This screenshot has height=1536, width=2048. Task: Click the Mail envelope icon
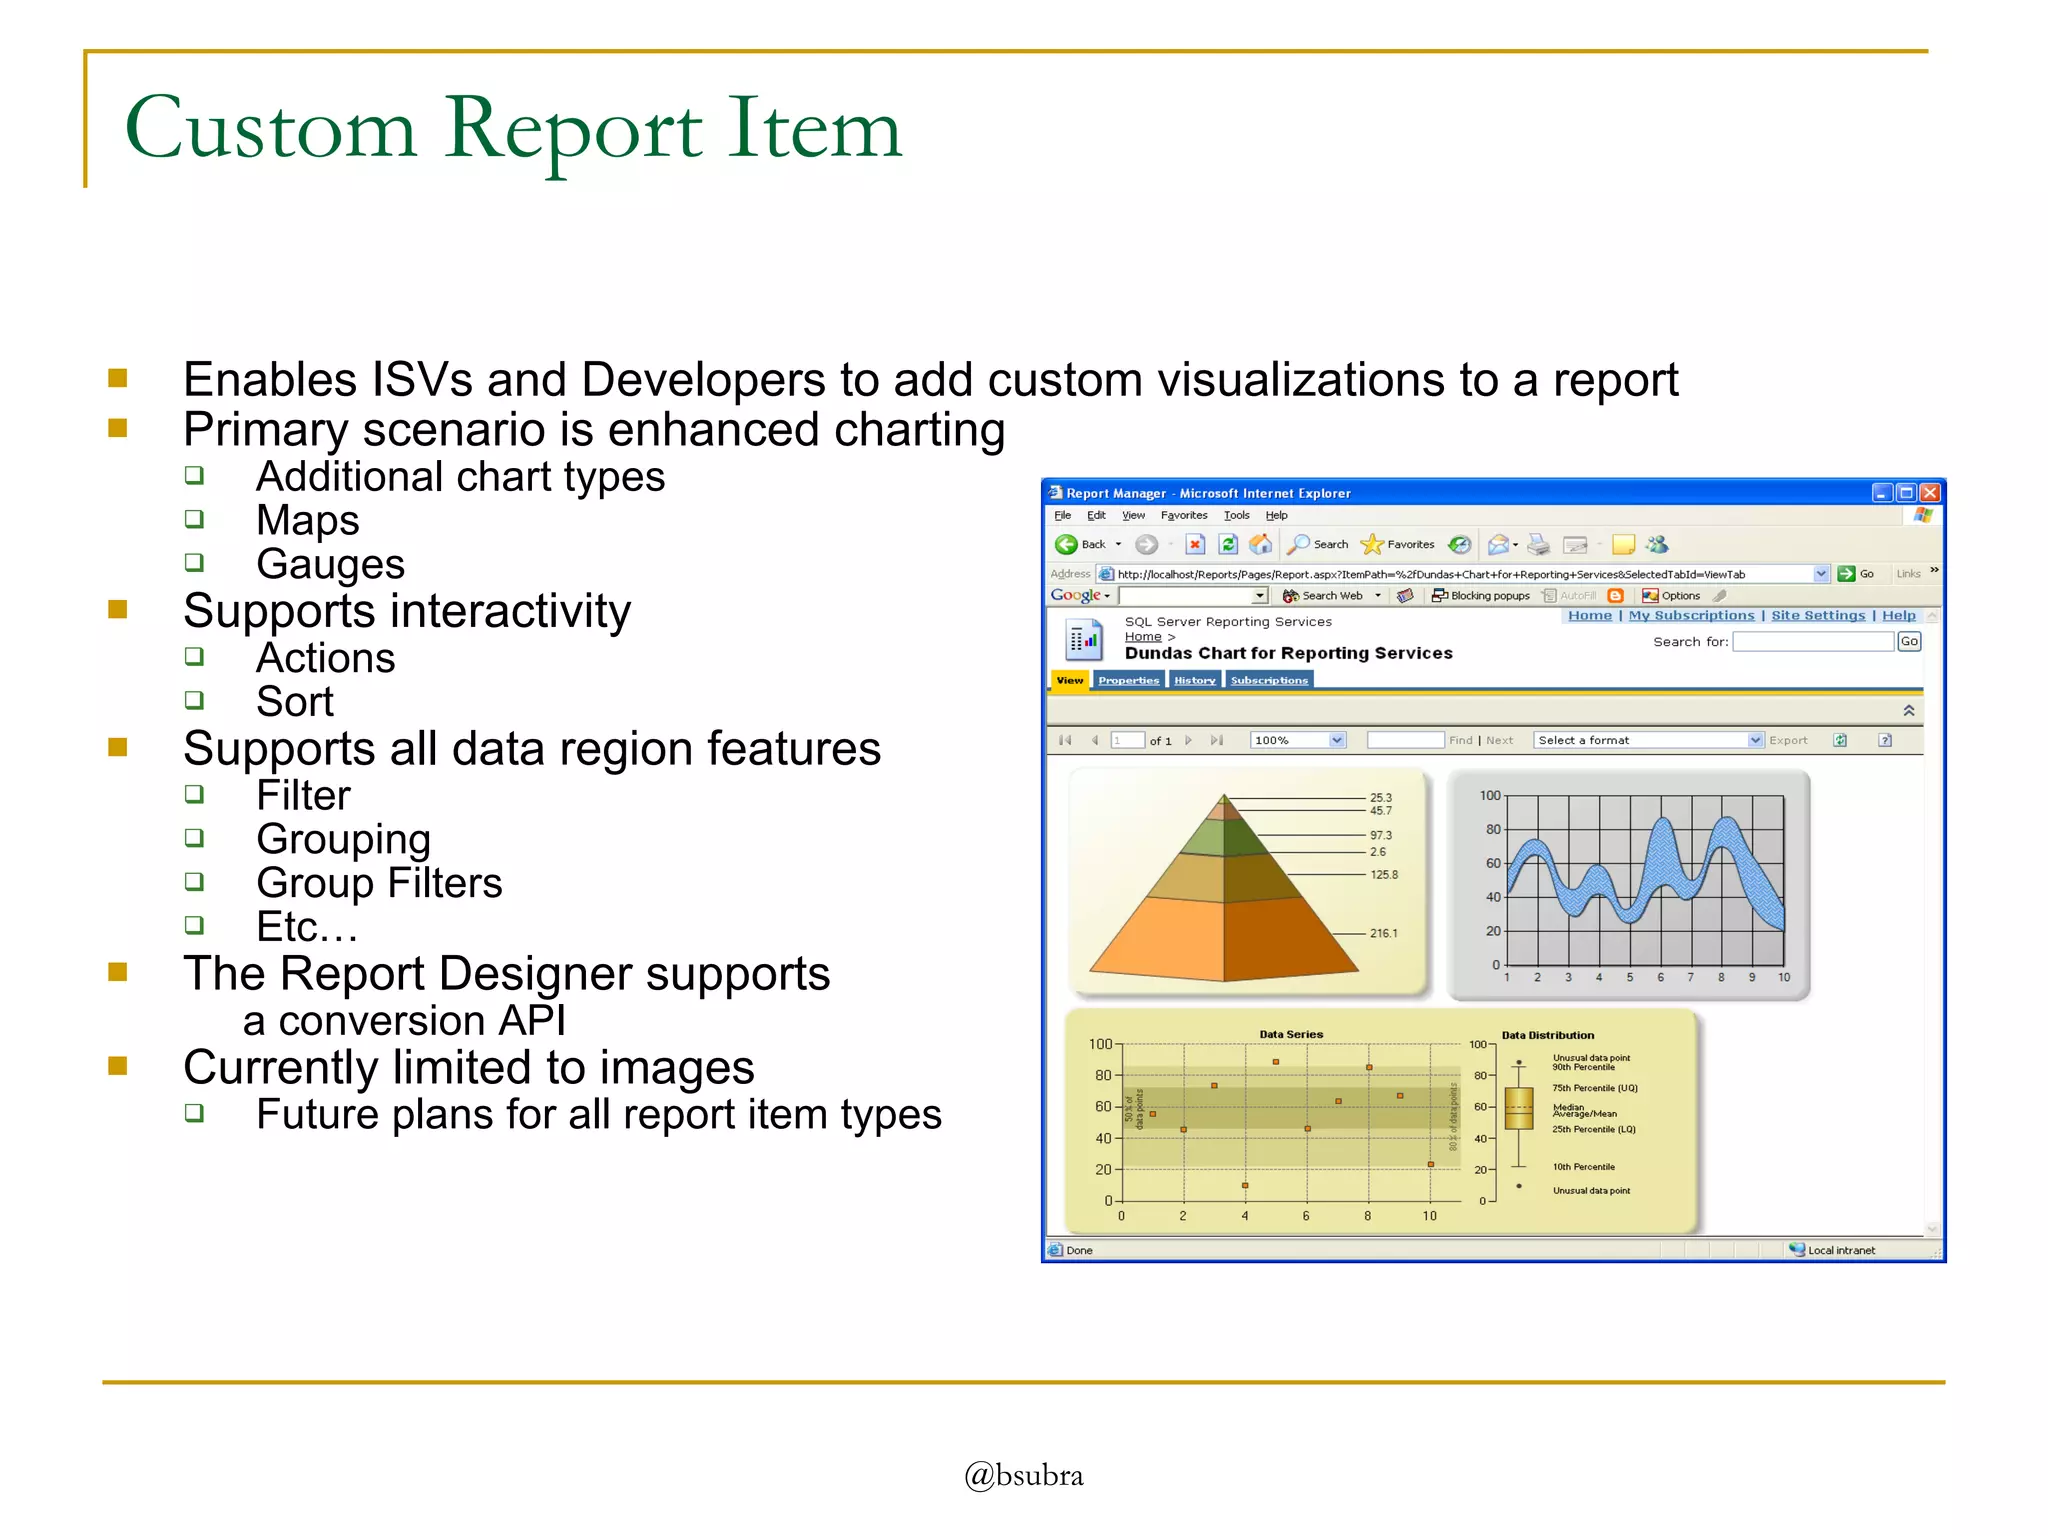1497,545
